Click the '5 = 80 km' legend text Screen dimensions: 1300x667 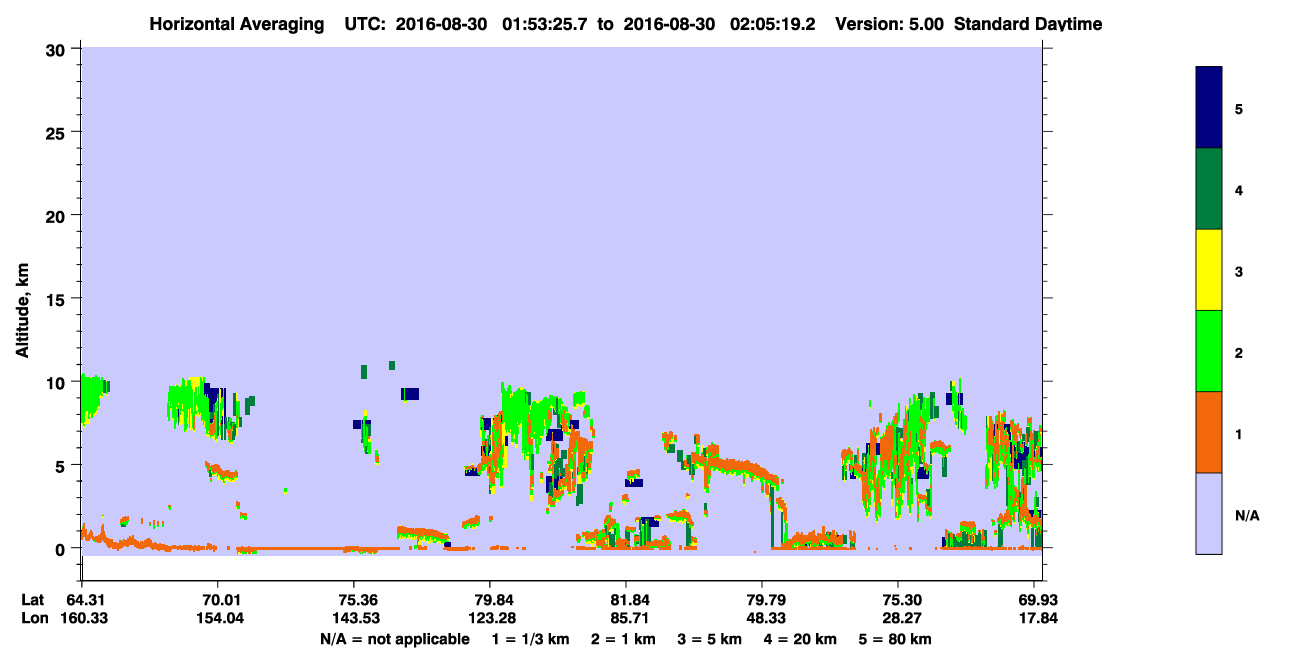pos(896,639)
